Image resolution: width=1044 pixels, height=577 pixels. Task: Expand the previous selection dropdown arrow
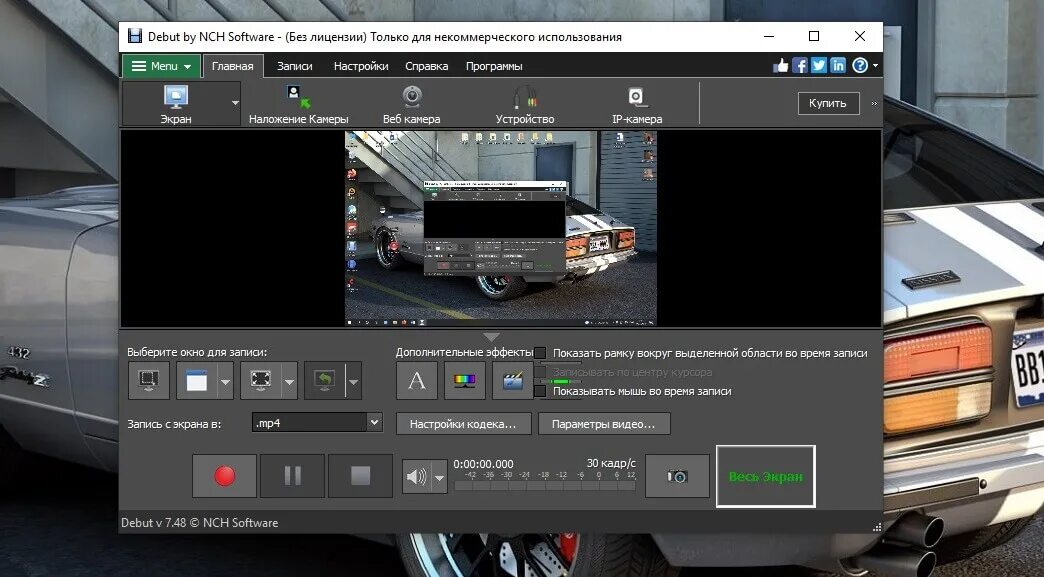[x=354, y=381]
